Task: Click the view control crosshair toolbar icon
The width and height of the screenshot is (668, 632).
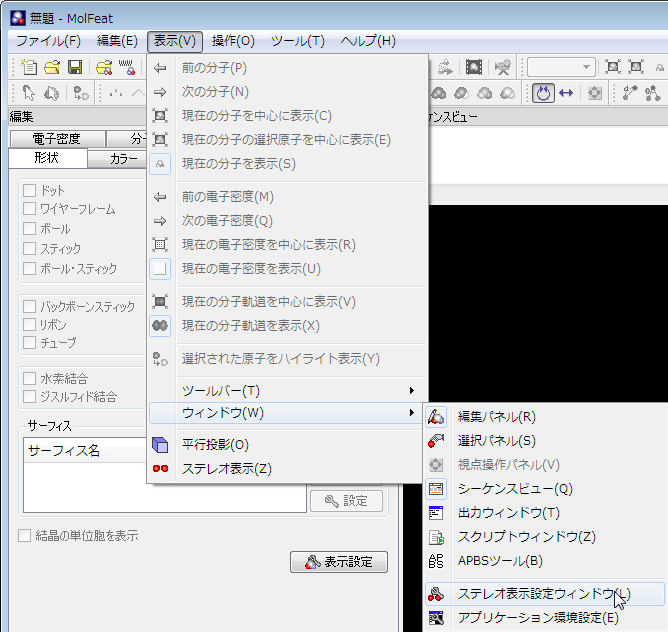Action: click(595, 93)
